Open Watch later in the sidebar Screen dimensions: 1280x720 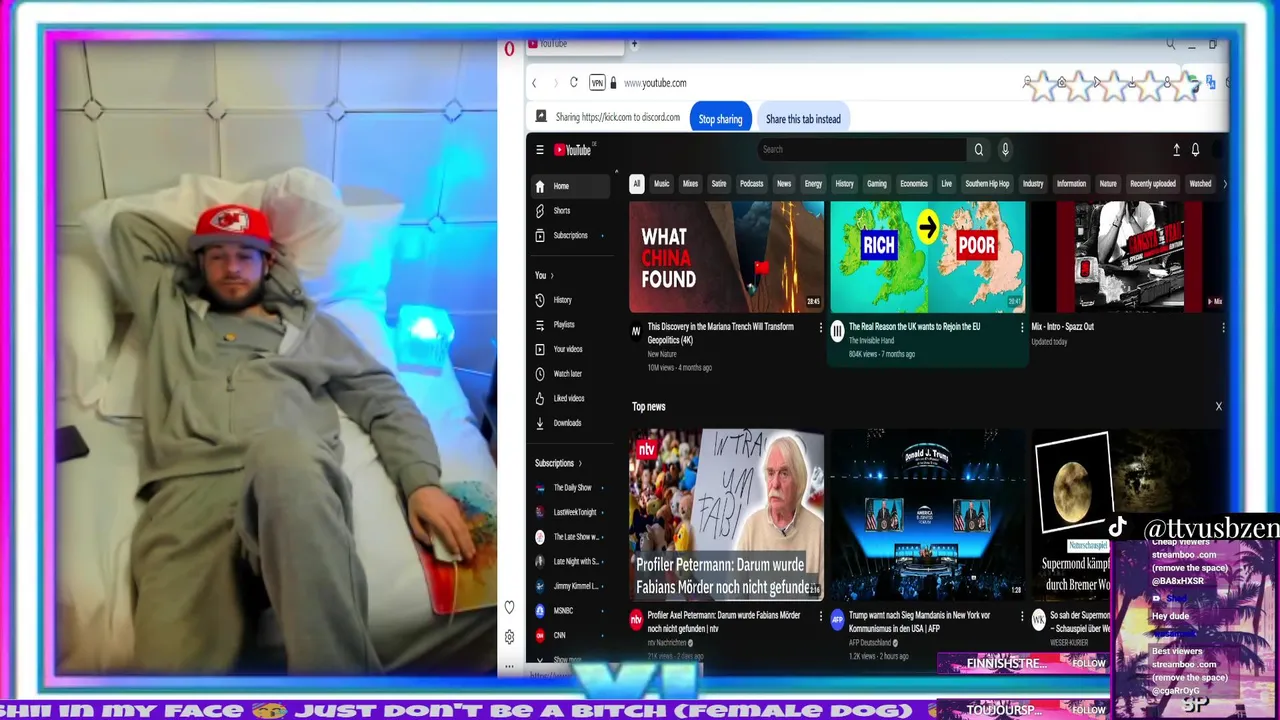[x=571, y=374]
